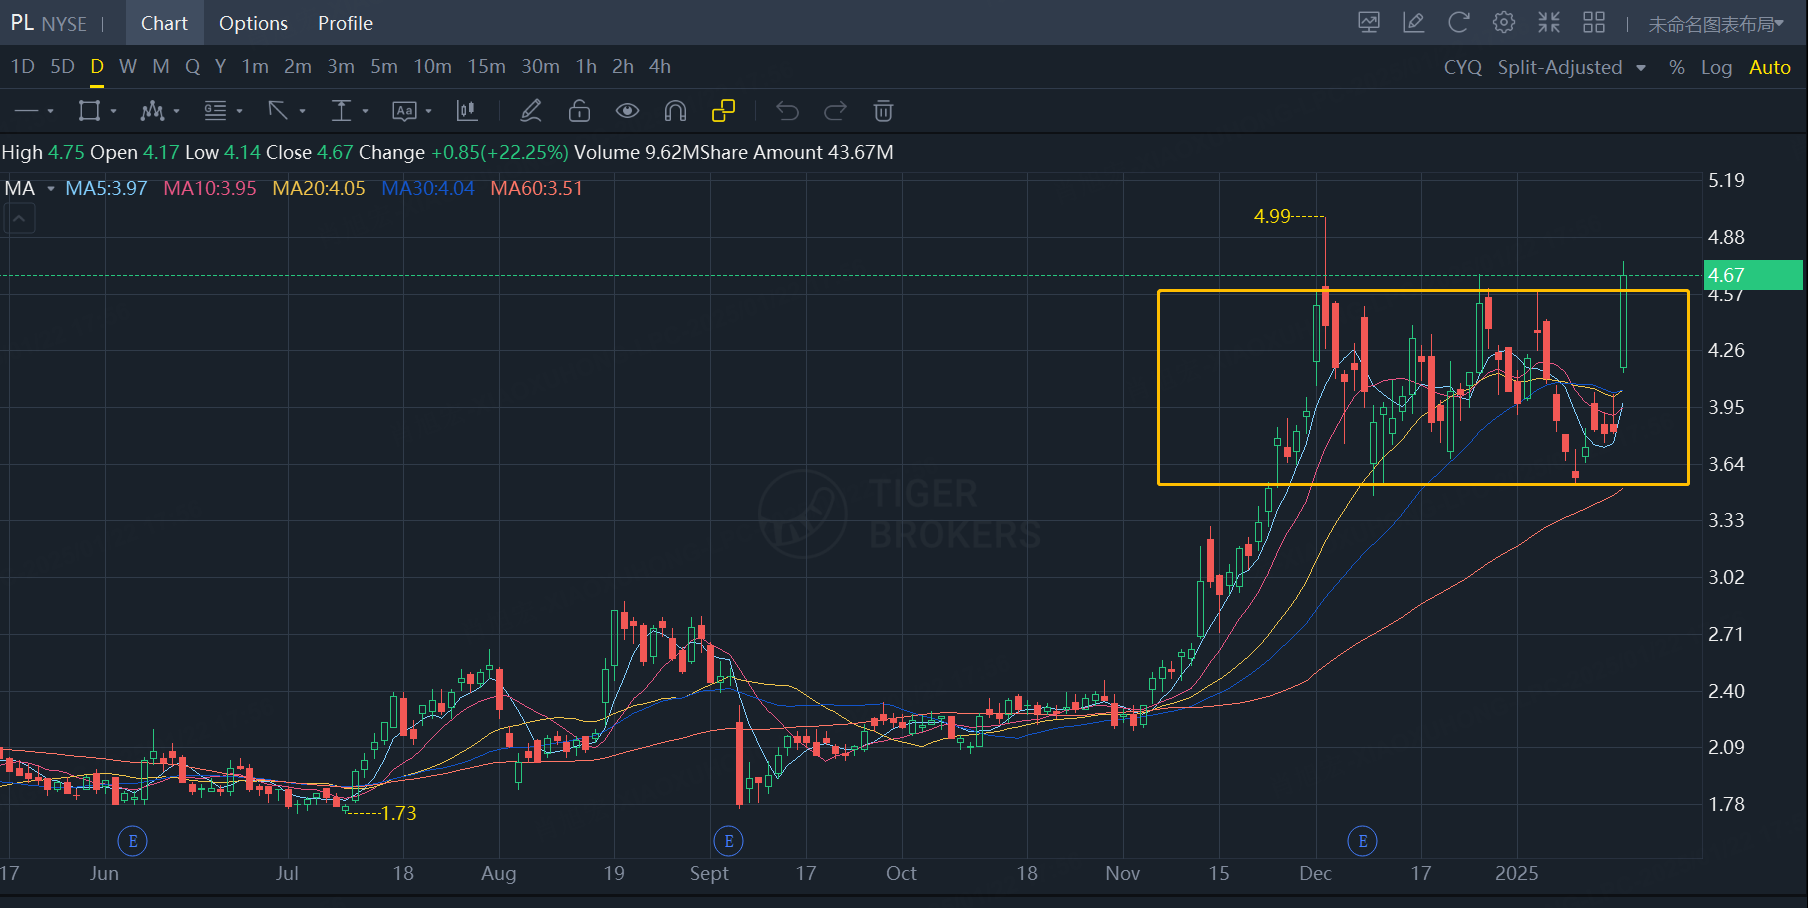Select the line drawing tool
The height and width of the screenshot is (908, 1808).
pos(26,111)
